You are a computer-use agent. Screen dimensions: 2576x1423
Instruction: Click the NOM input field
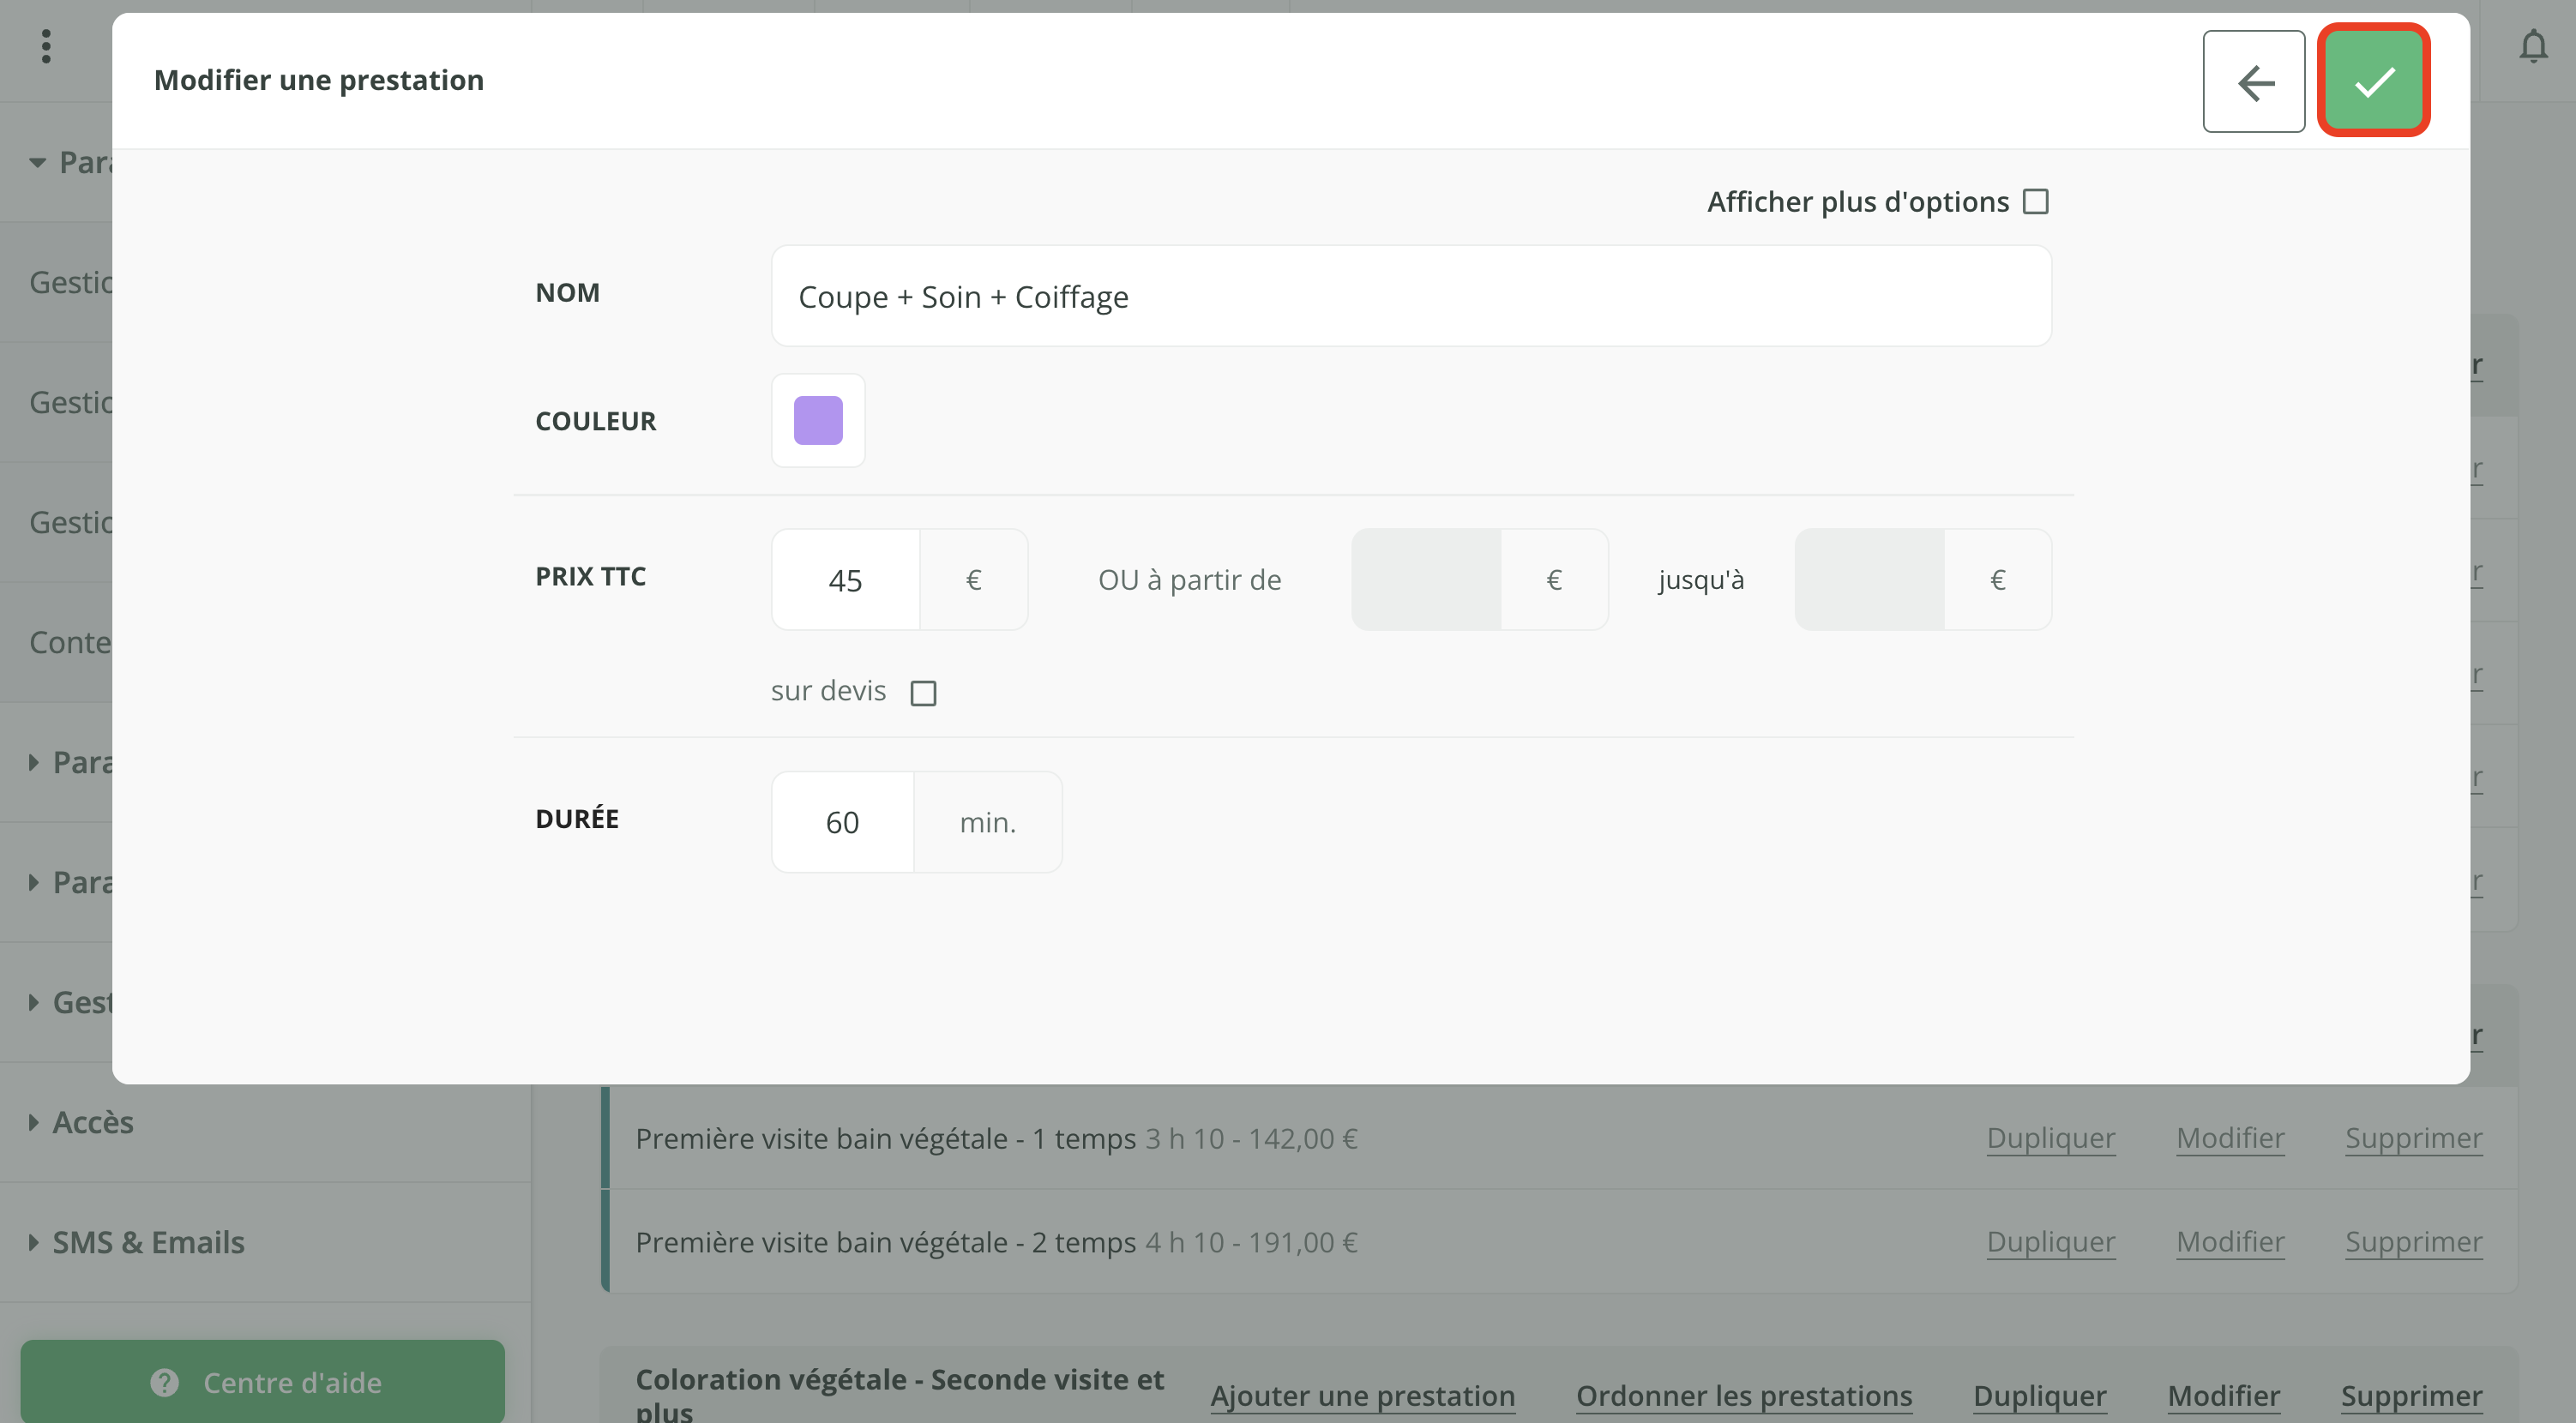pos(1411,296)
